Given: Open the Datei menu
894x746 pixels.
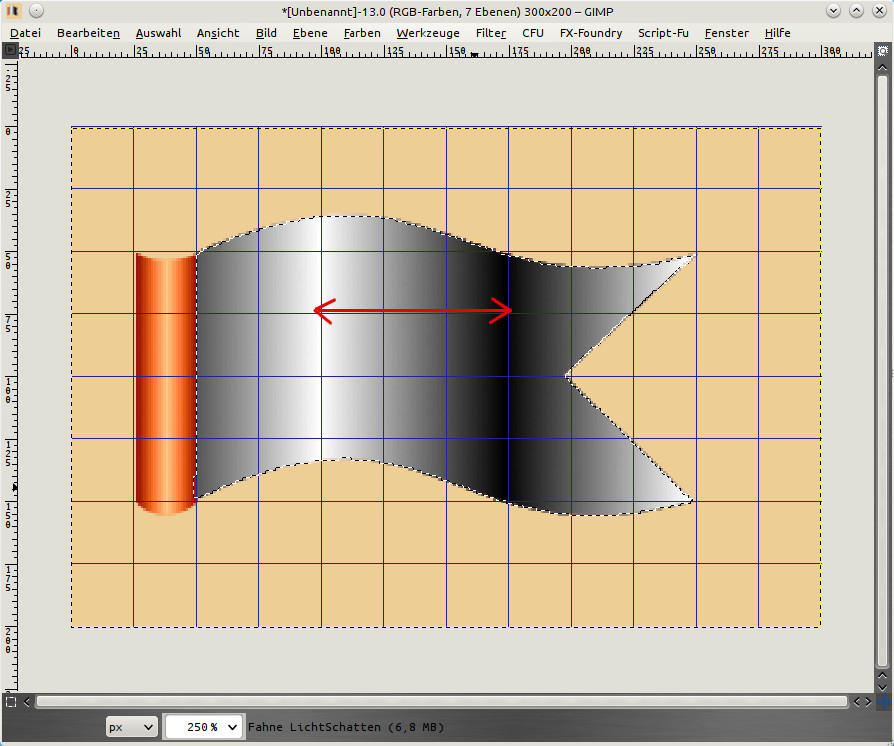Looking at the screenshot, I should 27,33.
